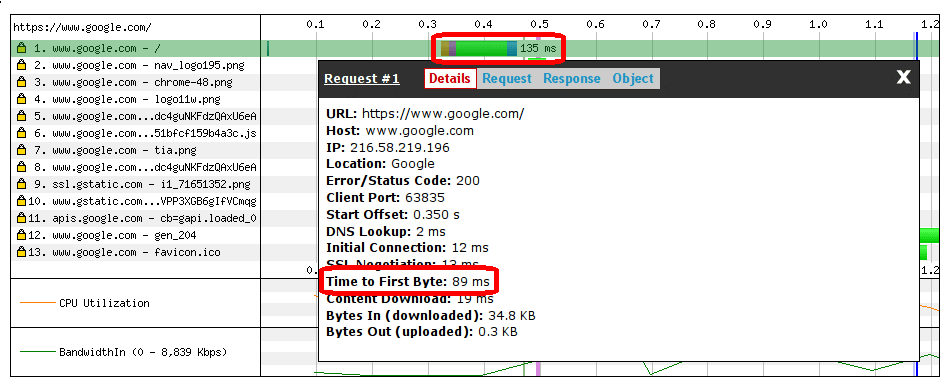Select request 8 dc4guNKFdzQAxU6eA row
The image size is (951, 391).
coord(136,167)
